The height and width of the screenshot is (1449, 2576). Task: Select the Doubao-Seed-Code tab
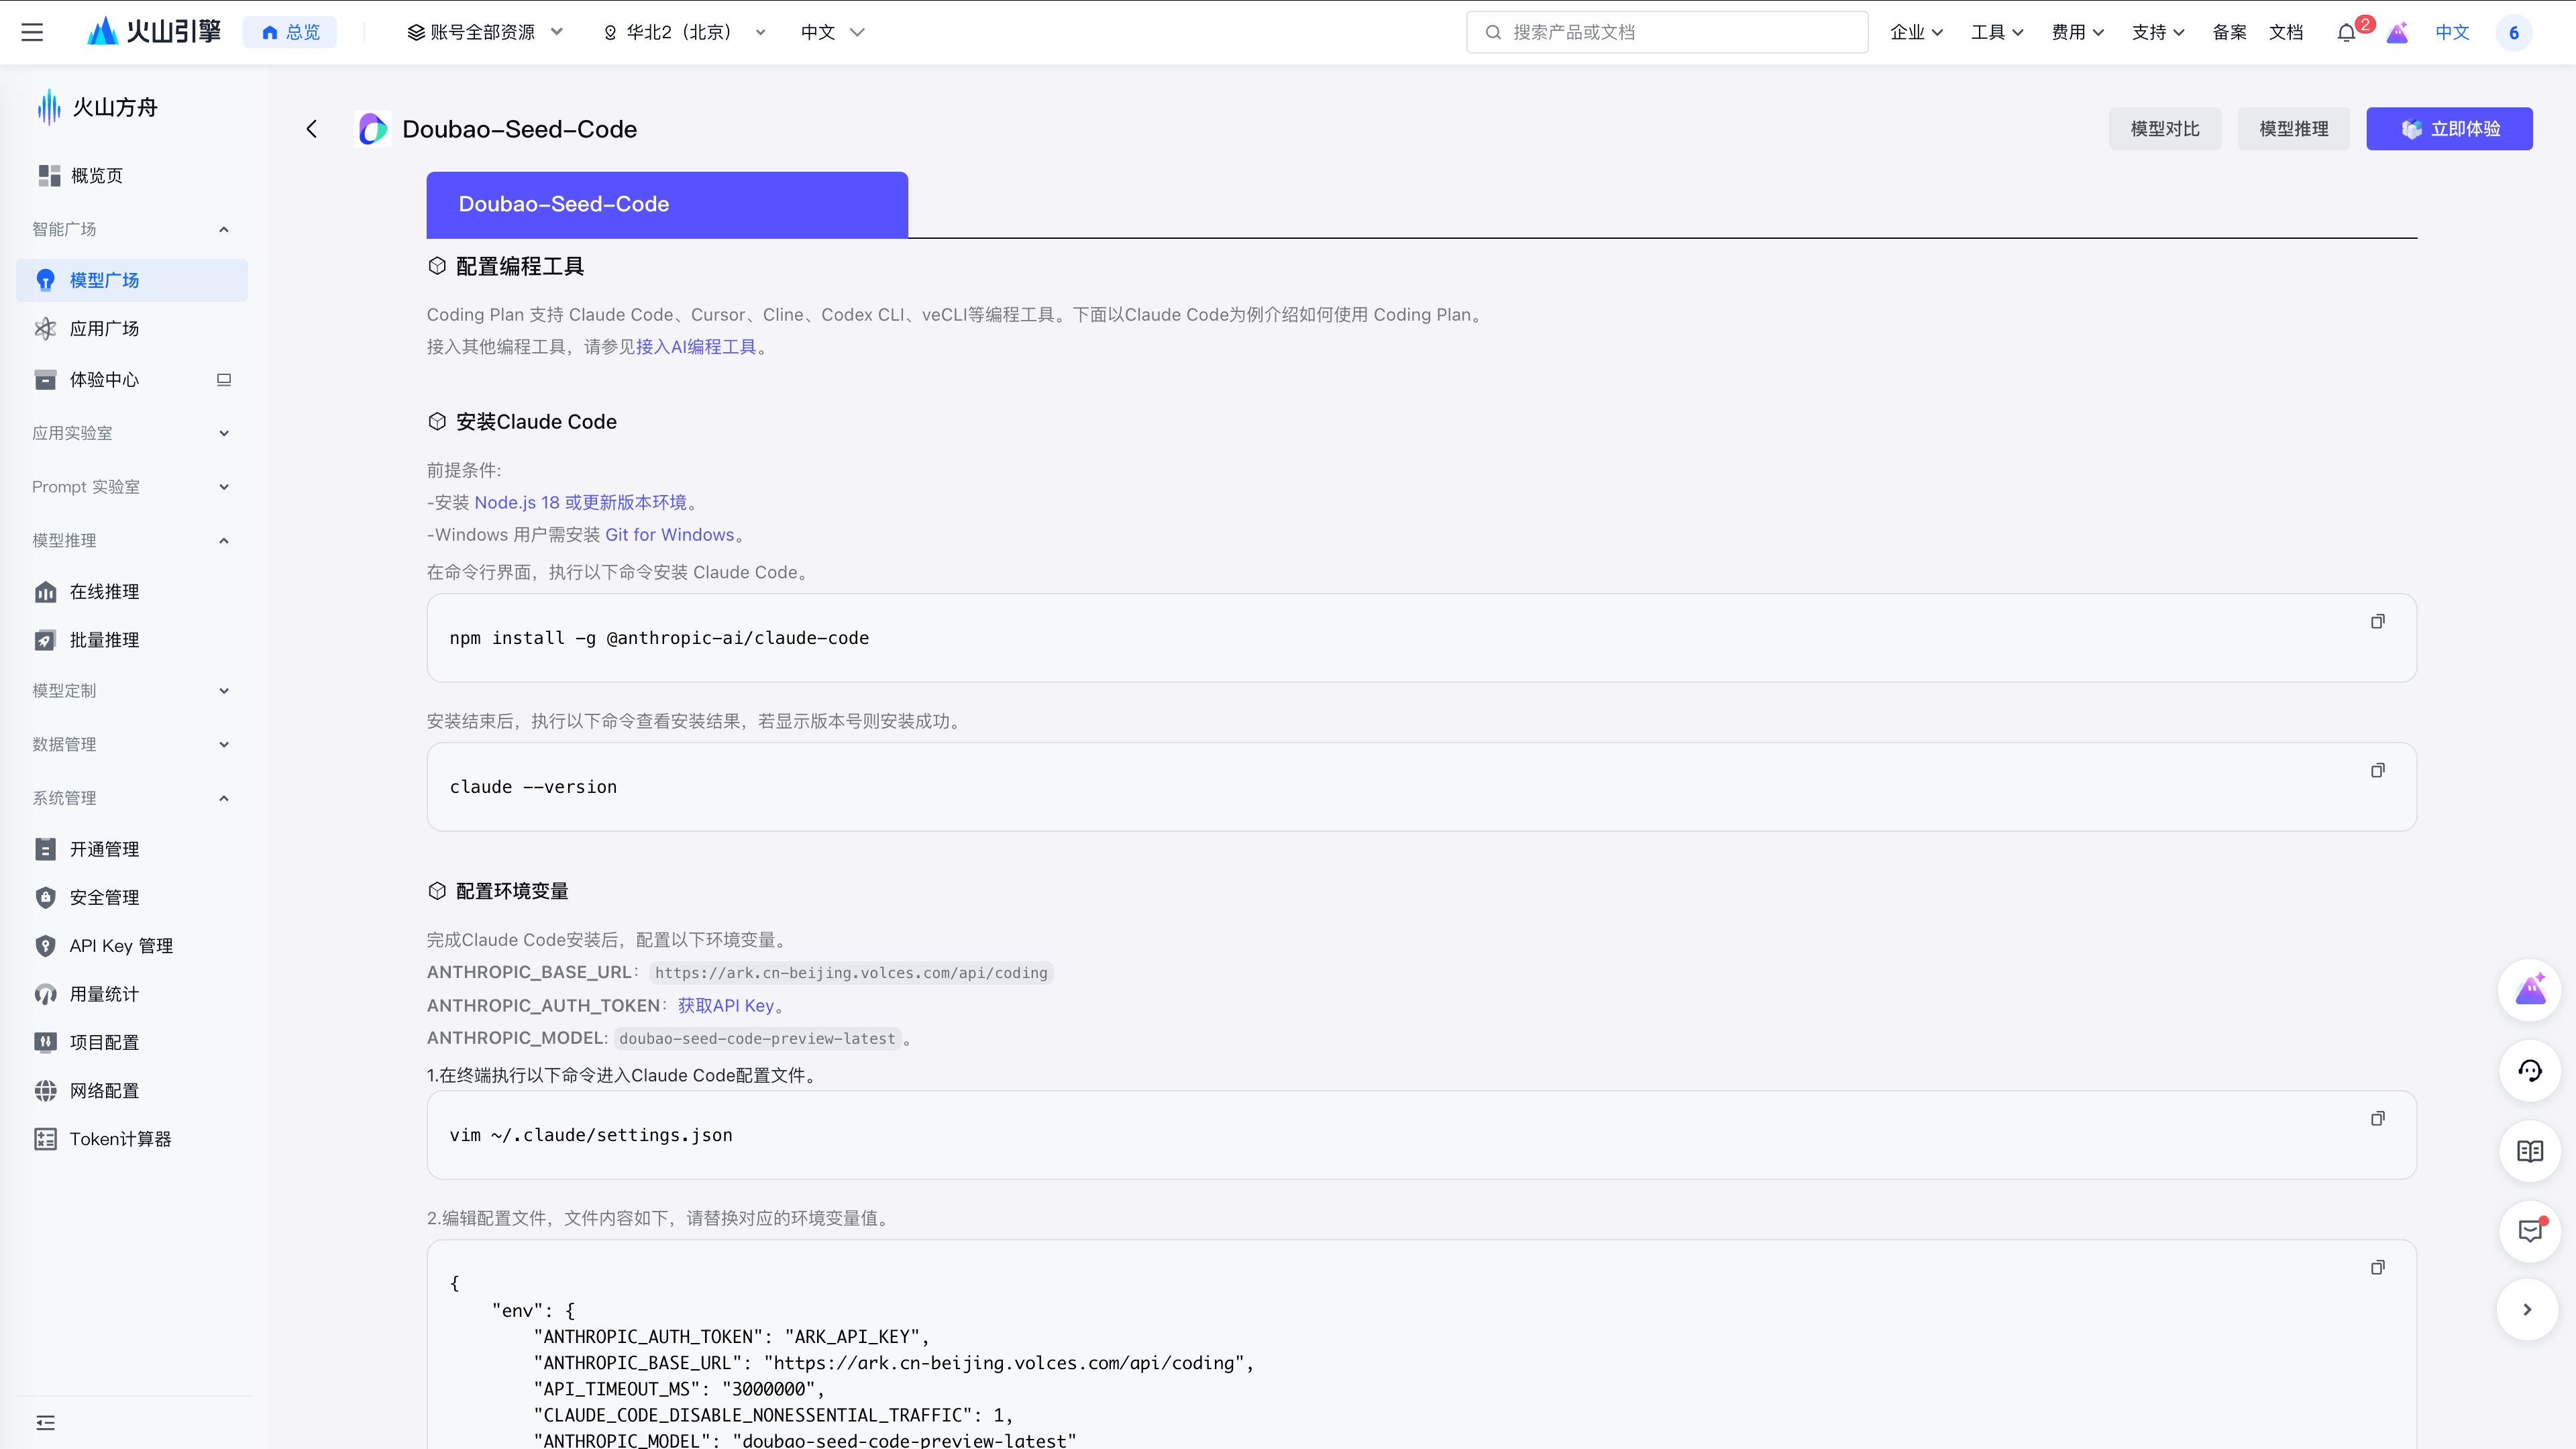(x=666, y=204)
